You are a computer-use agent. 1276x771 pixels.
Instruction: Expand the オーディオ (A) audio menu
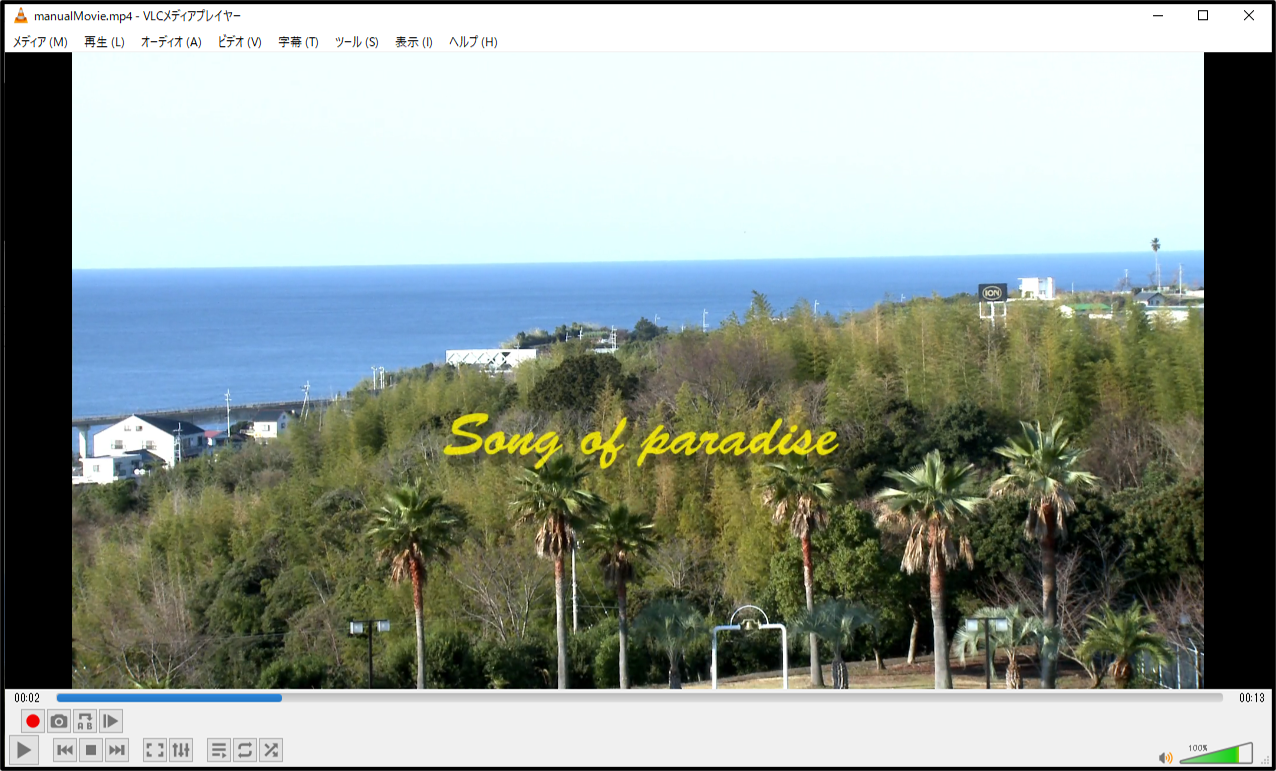coord(171,42)
